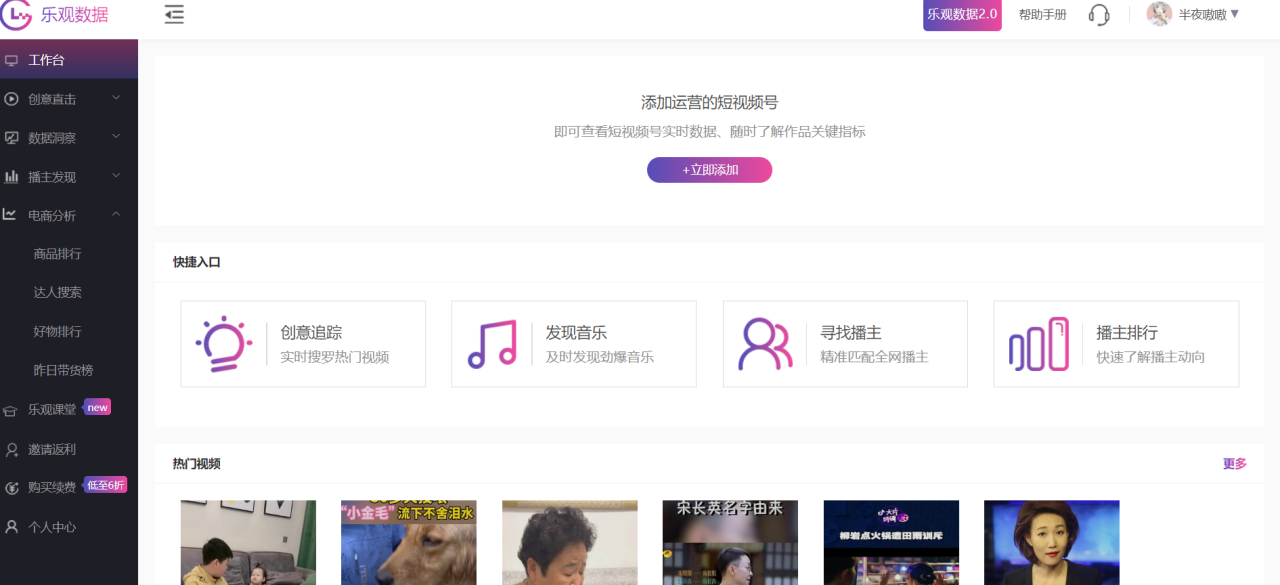Image resolution: width=1280 pixels, height=585 pixels.
Task: Click the pink 乐观数据2.0 banner button
Action: pyautogui.click(x=961, y=15)
